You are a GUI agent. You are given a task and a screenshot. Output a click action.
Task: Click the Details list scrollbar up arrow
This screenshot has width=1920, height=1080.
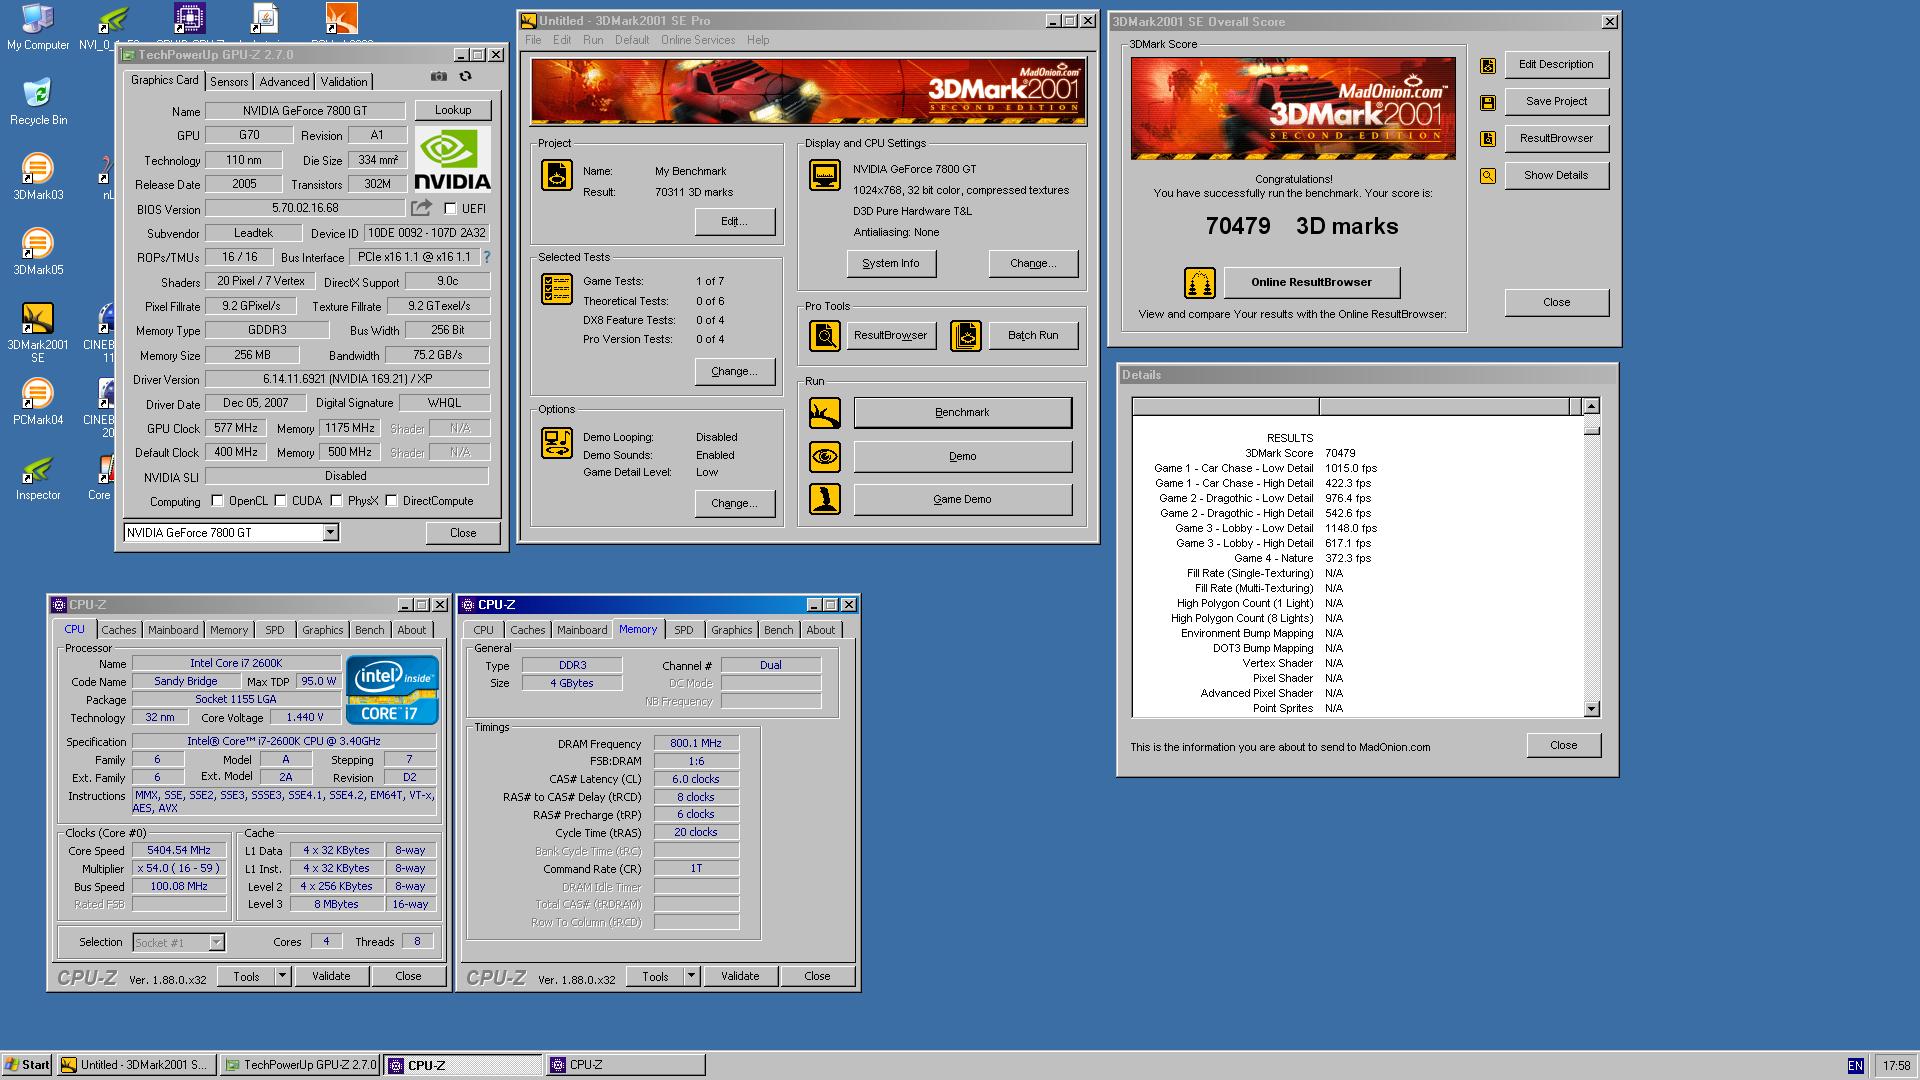click(x=1592, y=406)
